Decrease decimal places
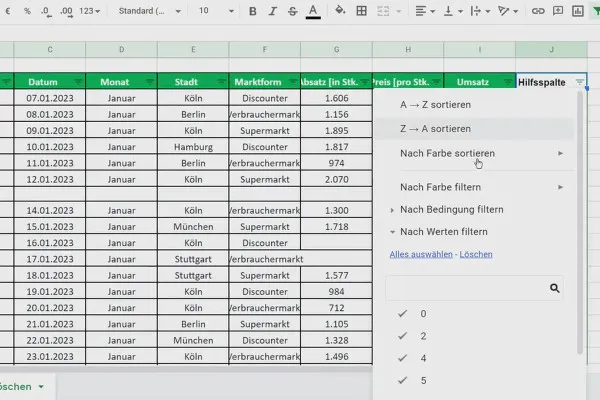 point(46,11)
